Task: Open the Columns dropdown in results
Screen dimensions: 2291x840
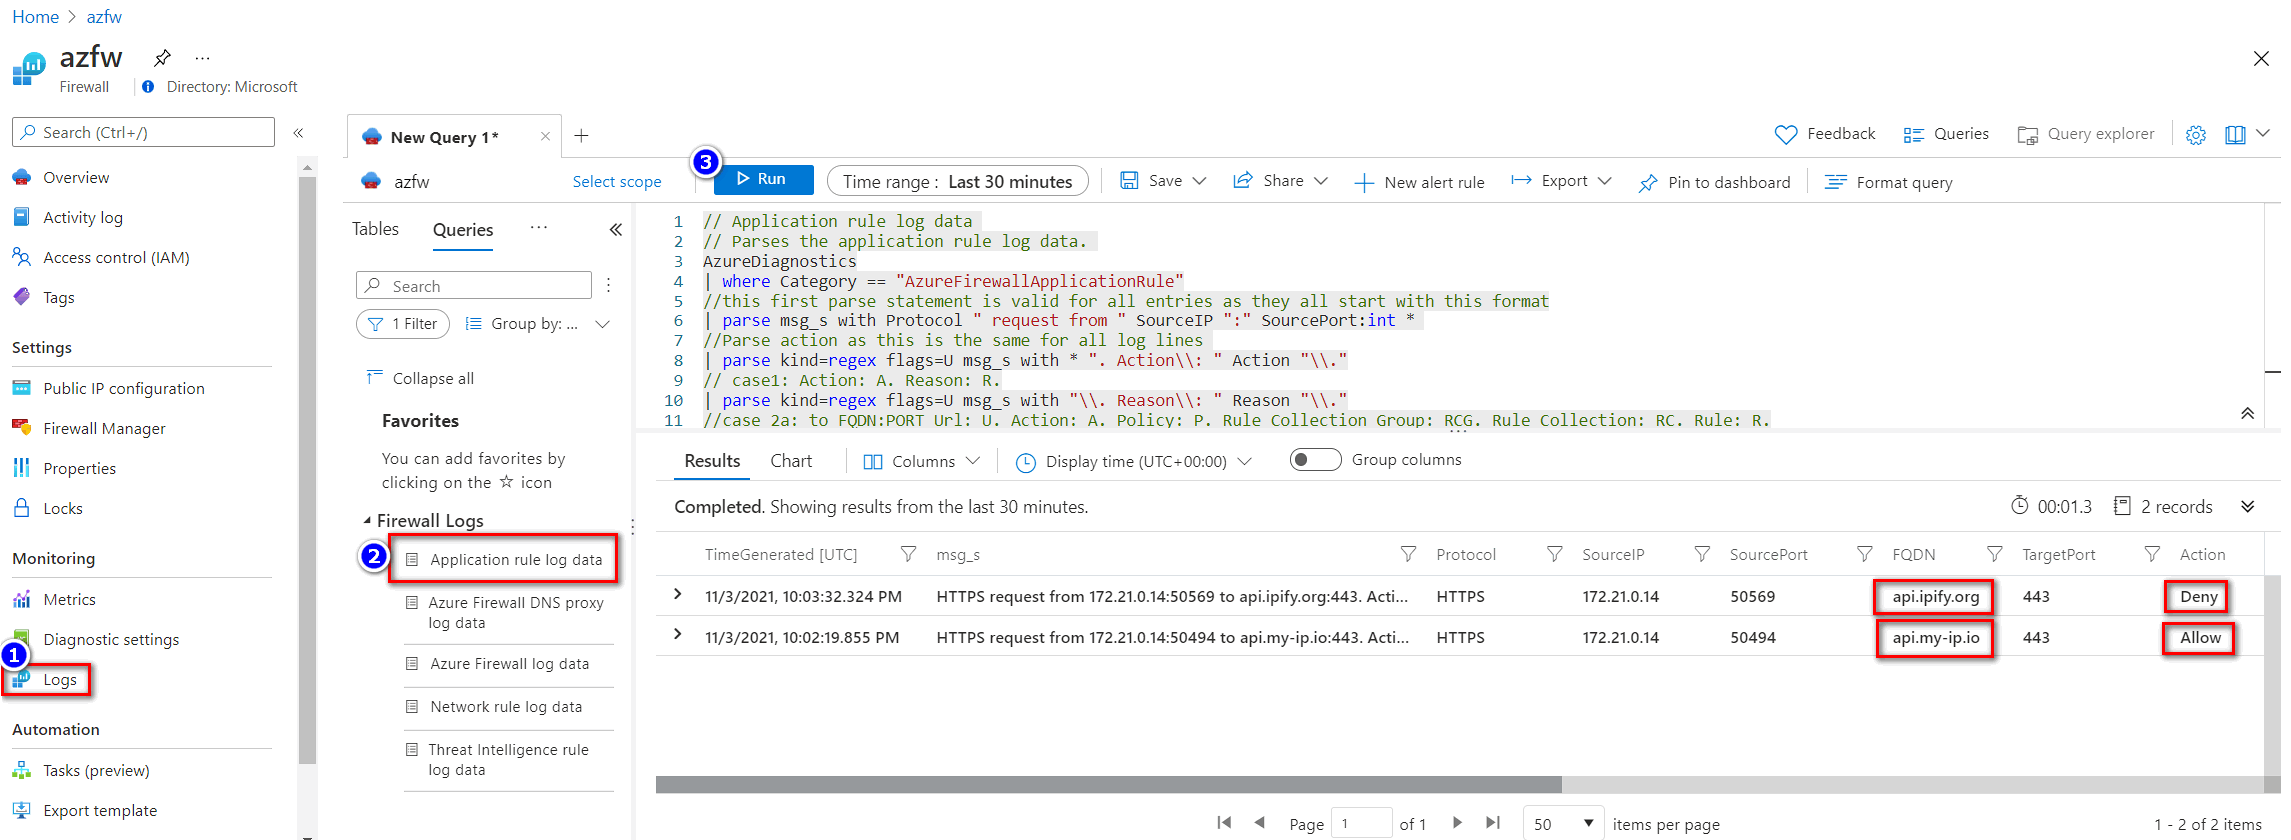Action: coord(921,461)
